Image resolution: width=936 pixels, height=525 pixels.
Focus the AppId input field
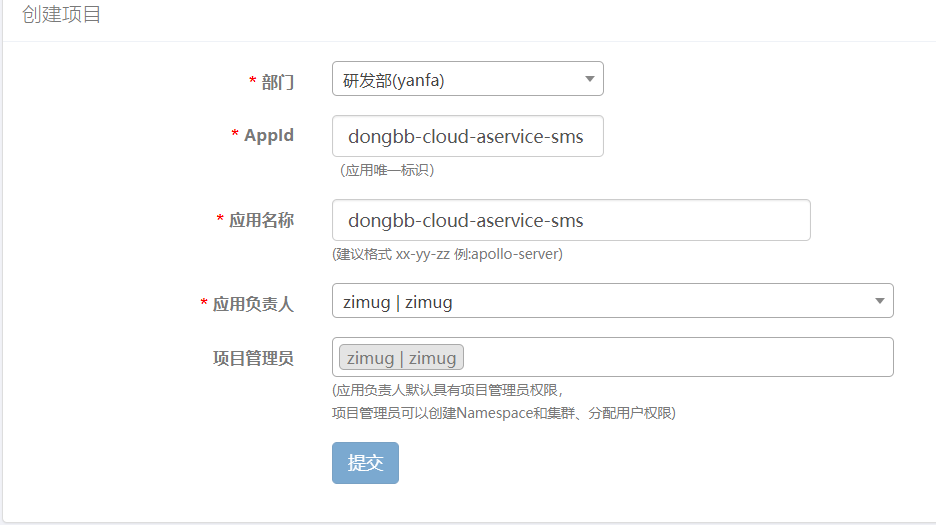pyautogui.click(x=467, y=137)
